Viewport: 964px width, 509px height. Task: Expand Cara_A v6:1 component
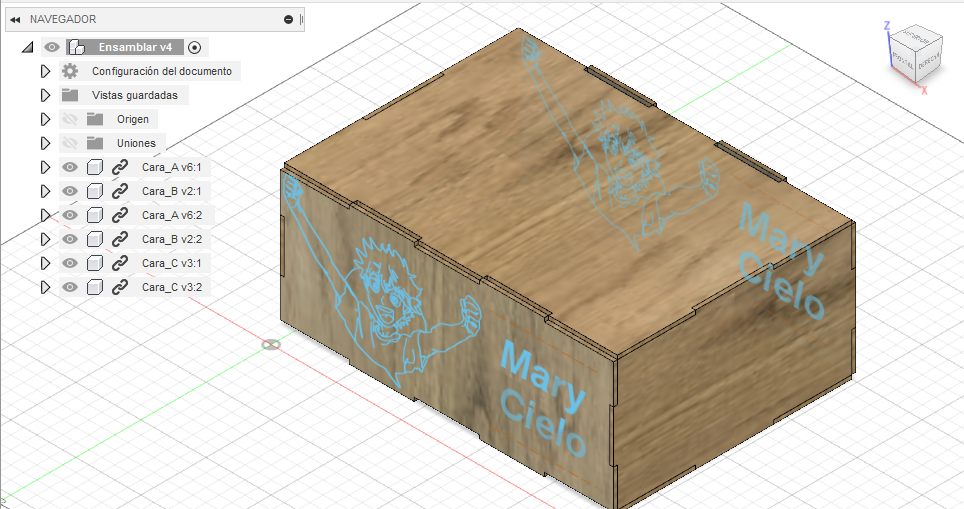pos(45,167)
